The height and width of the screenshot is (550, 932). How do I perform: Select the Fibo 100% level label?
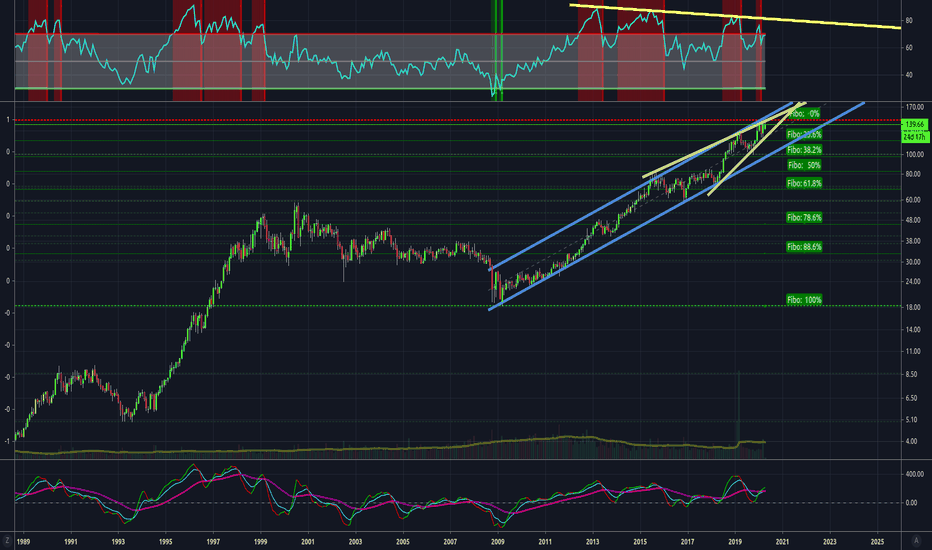coord(804,300)
